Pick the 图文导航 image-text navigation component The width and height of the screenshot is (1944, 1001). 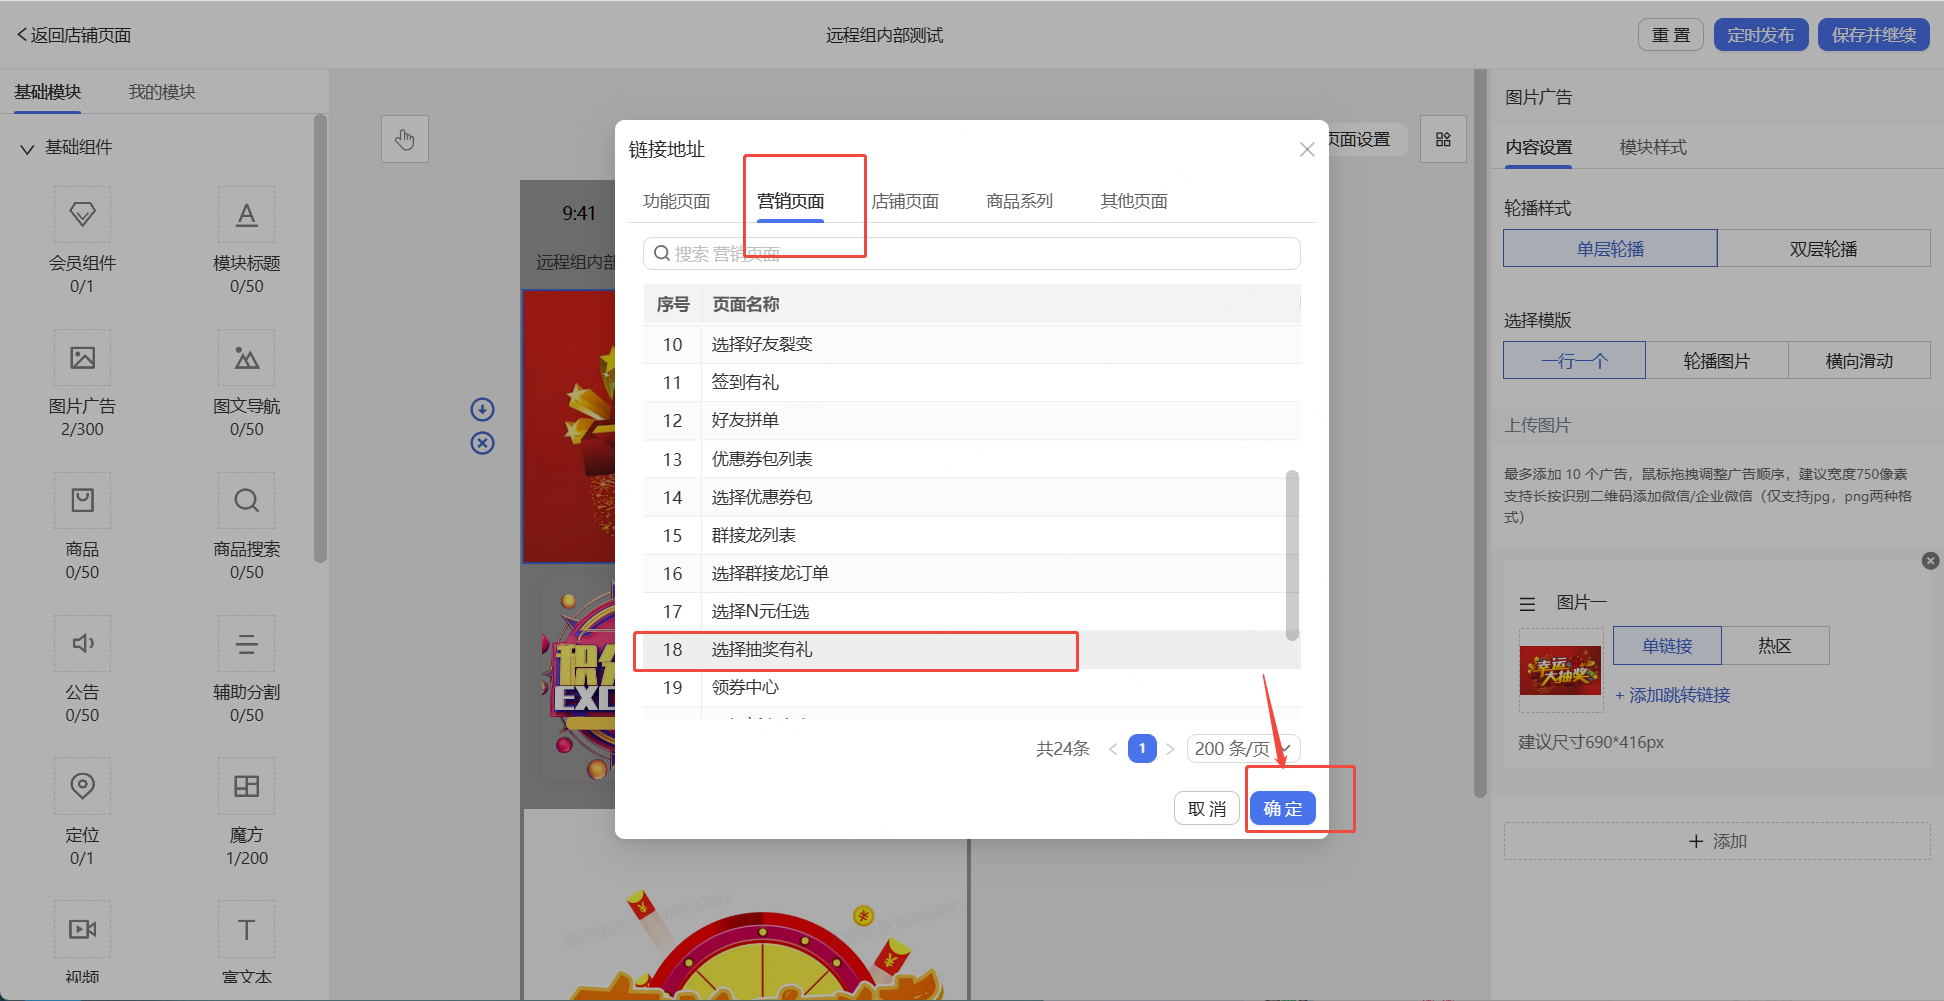pyautogui.click(x=246, y=357)
